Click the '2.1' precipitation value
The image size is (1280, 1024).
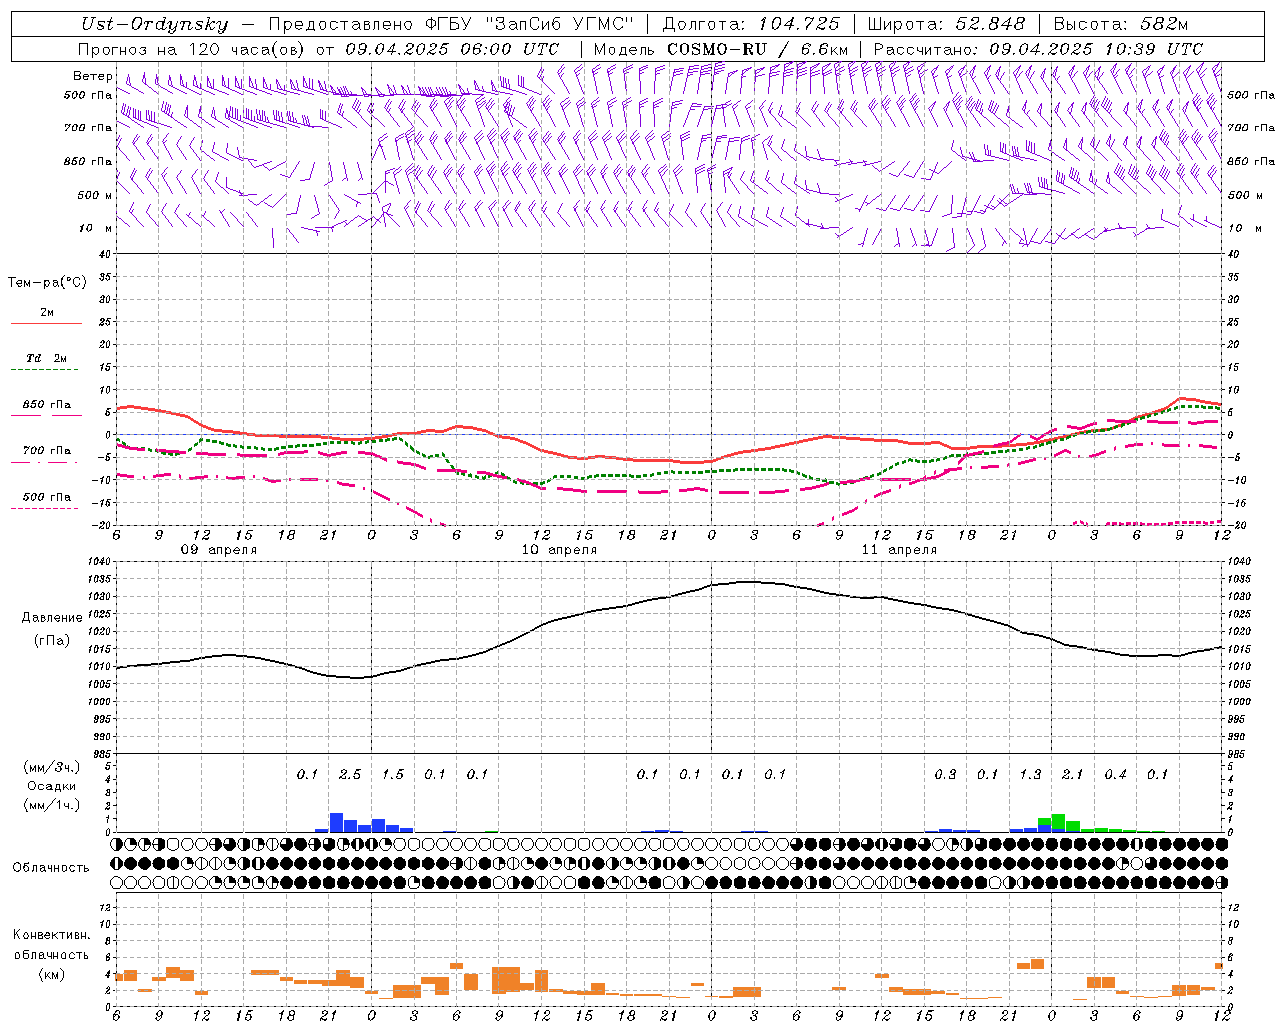(x=1072, y=774)
